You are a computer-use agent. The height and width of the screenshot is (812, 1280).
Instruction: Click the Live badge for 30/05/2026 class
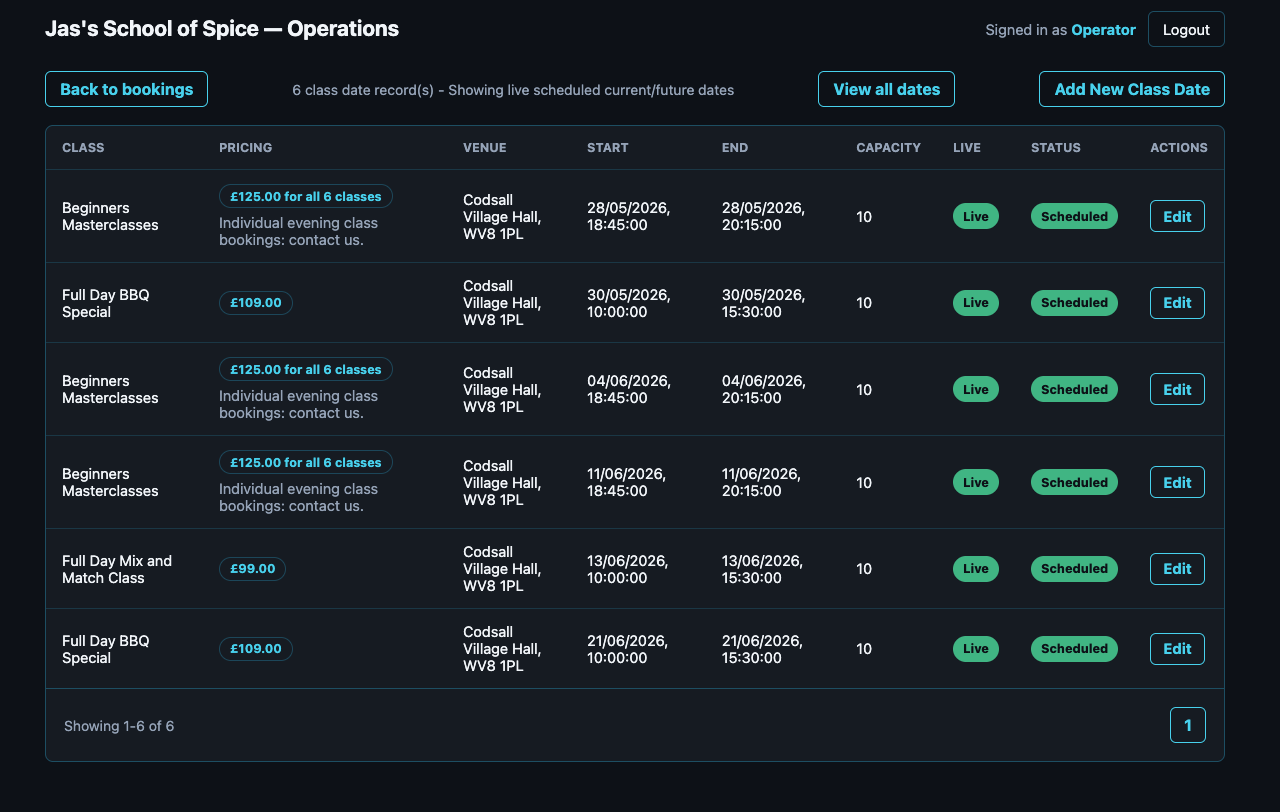[976, 303]
